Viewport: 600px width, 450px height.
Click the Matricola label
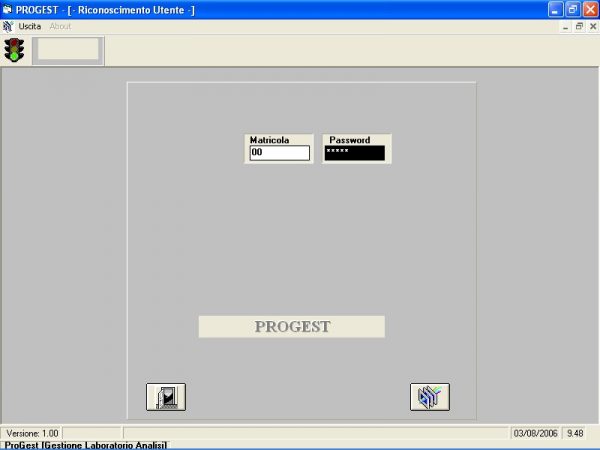269,140
